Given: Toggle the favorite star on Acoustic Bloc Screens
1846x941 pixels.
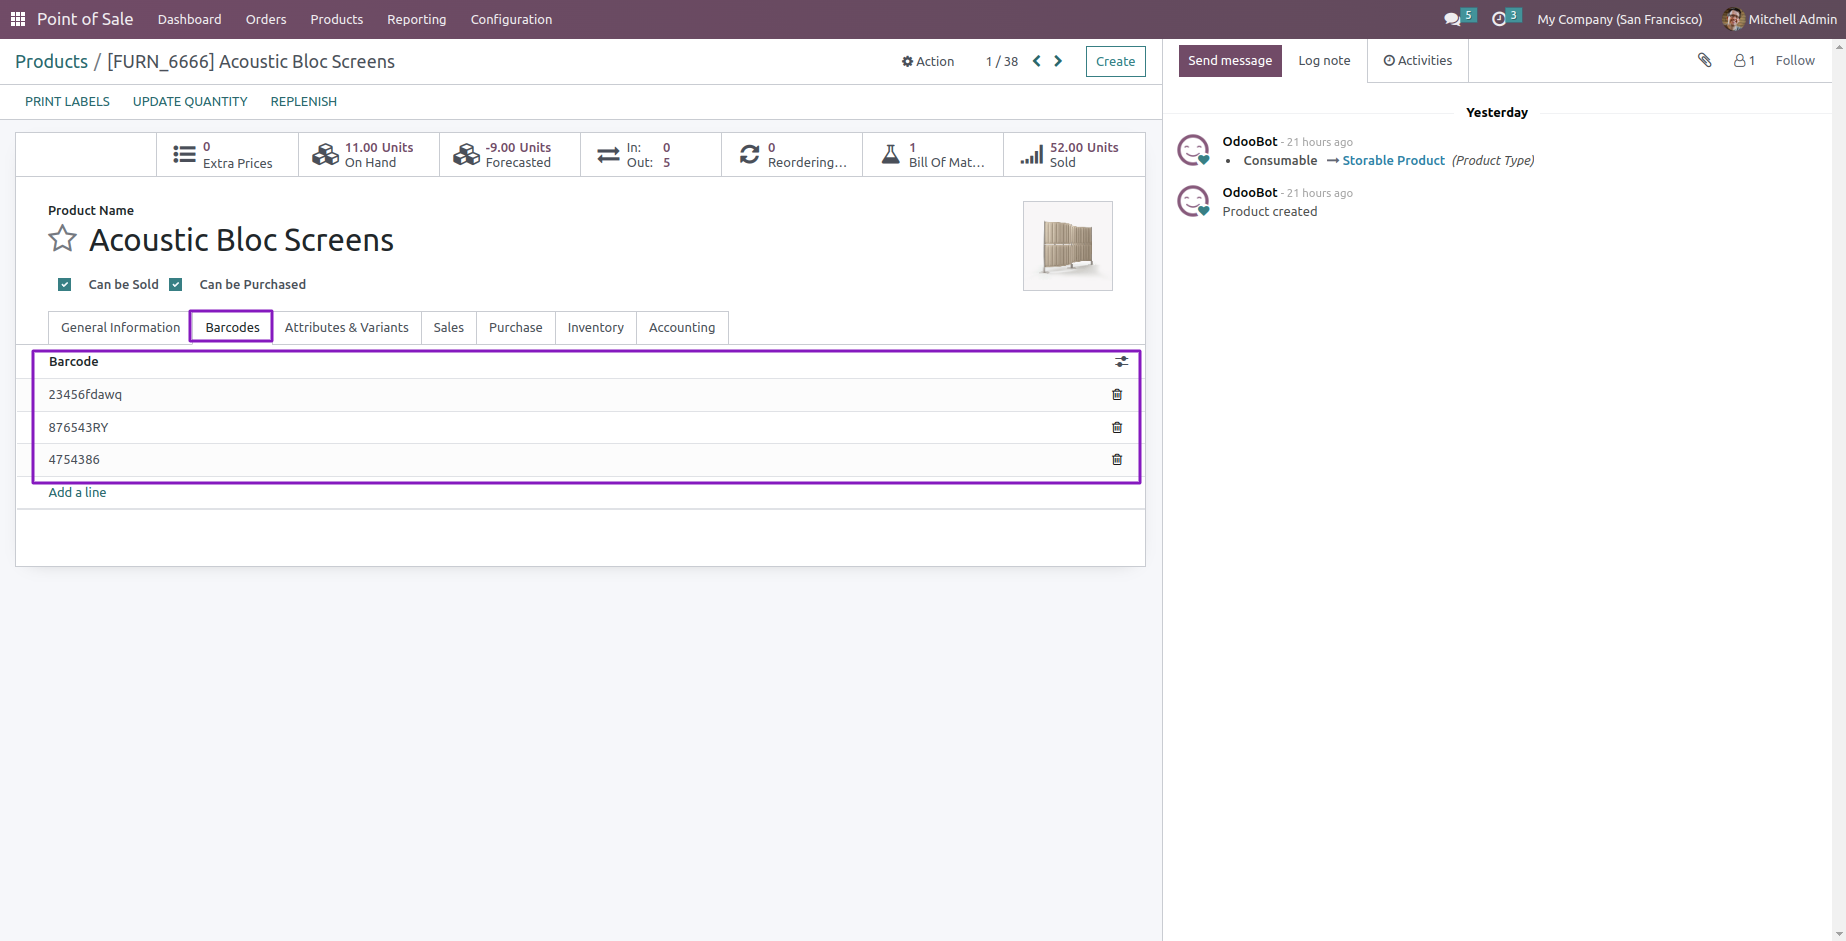Looking at the screenshot, I should point(62,239).
